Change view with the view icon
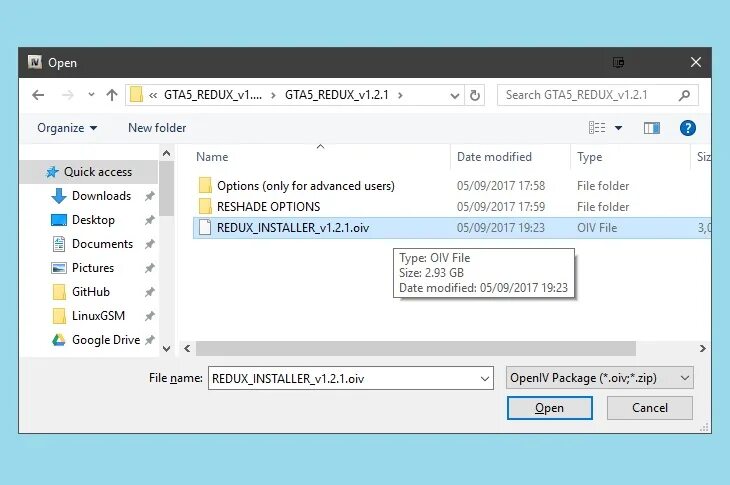The width and height of the screenshot is (730, 485). 597,128
